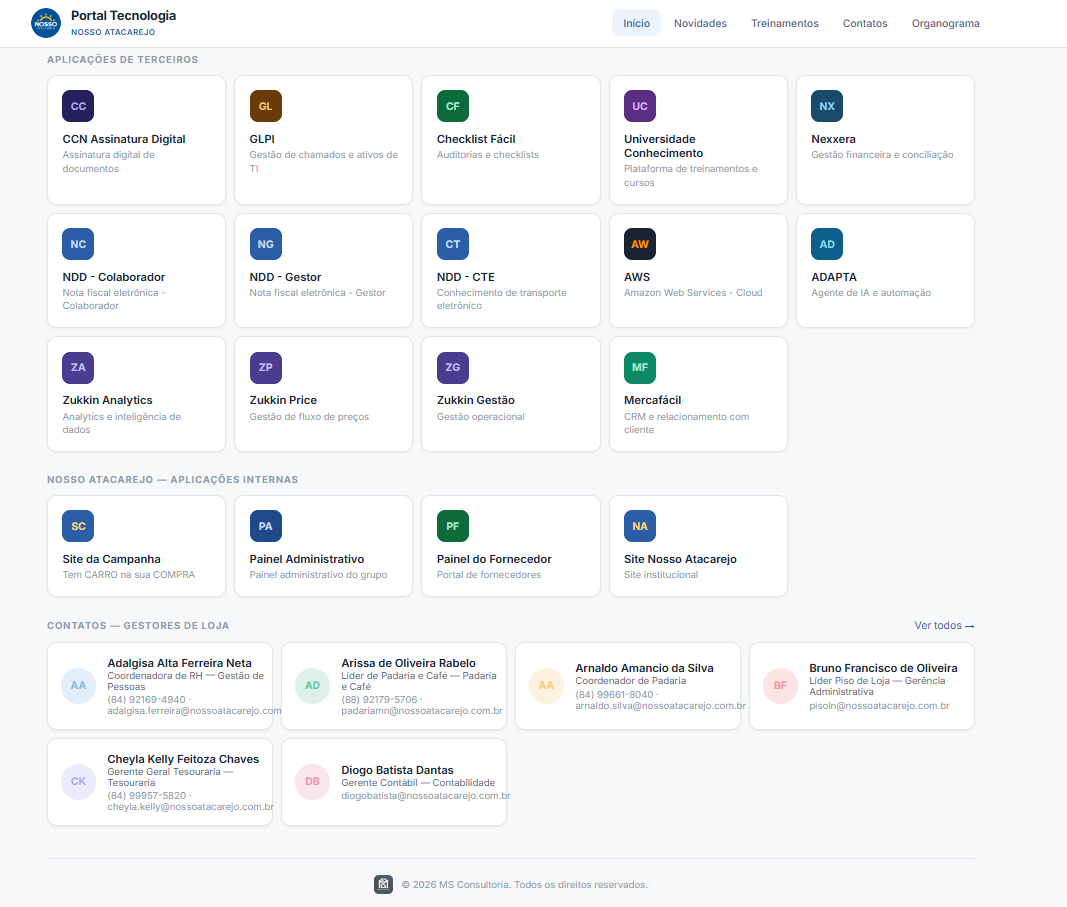The image size is (1067, 907).
Task: Switch to the Treinamentos tab
Action: tap(785, 23)
